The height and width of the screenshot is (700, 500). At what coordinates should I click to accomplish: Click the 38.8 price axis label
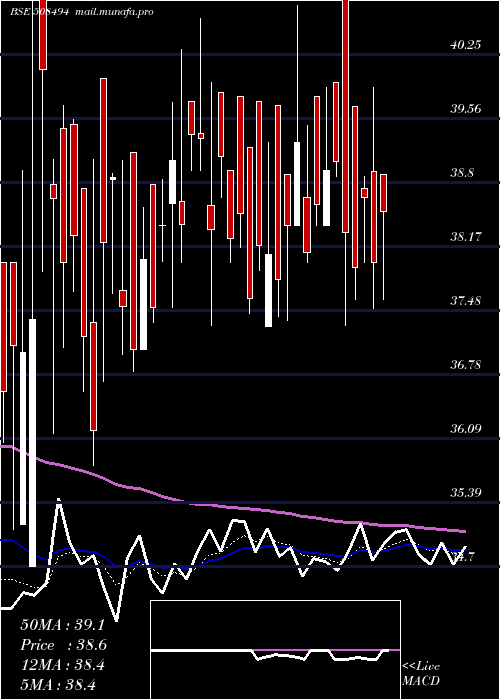(x=462, y=173)
